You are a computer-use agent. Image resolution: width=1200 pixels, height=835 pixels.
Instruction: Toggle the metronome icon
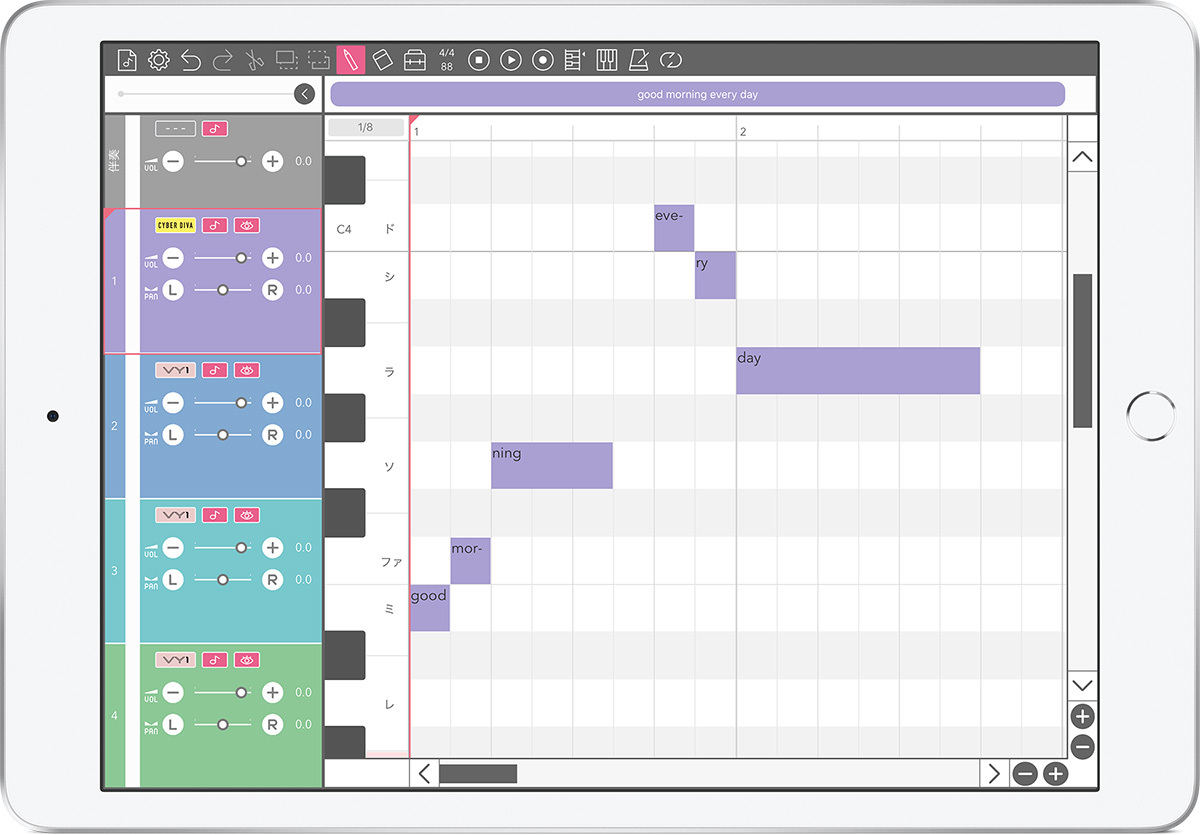pyautogui.click(x=638, y=61)
